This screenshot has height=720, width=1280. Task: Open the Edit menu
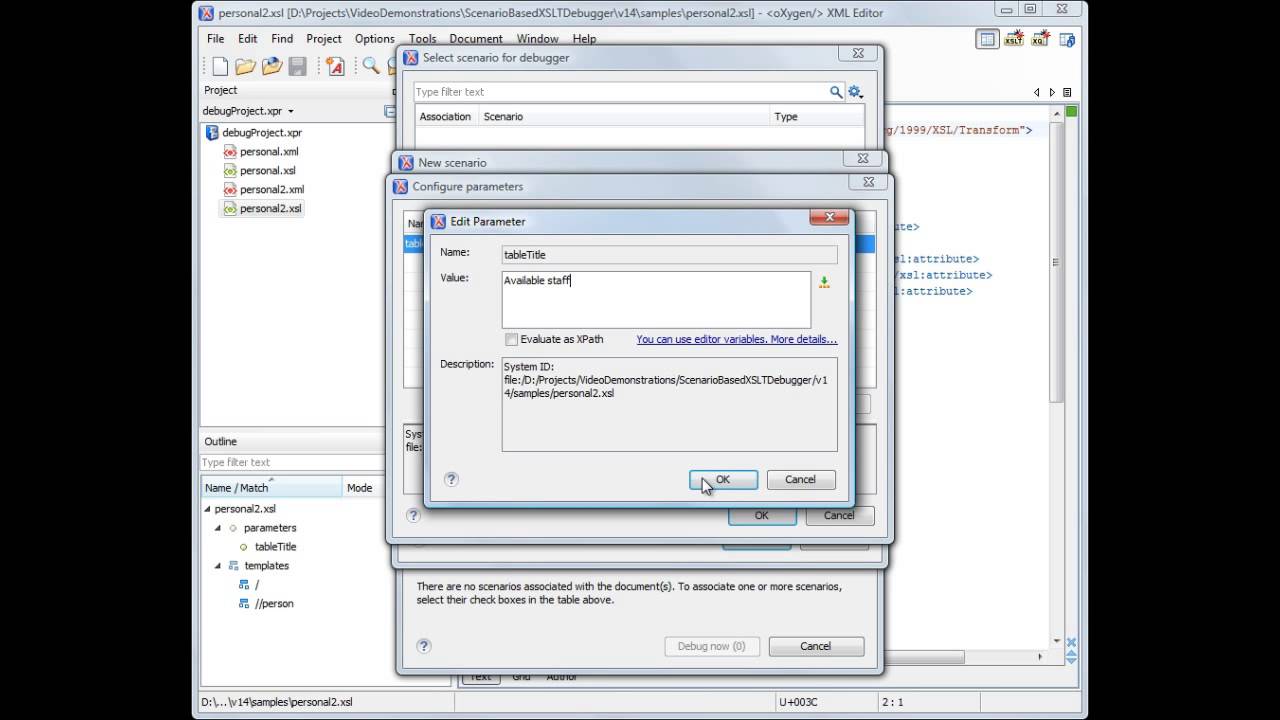point(247,39)
